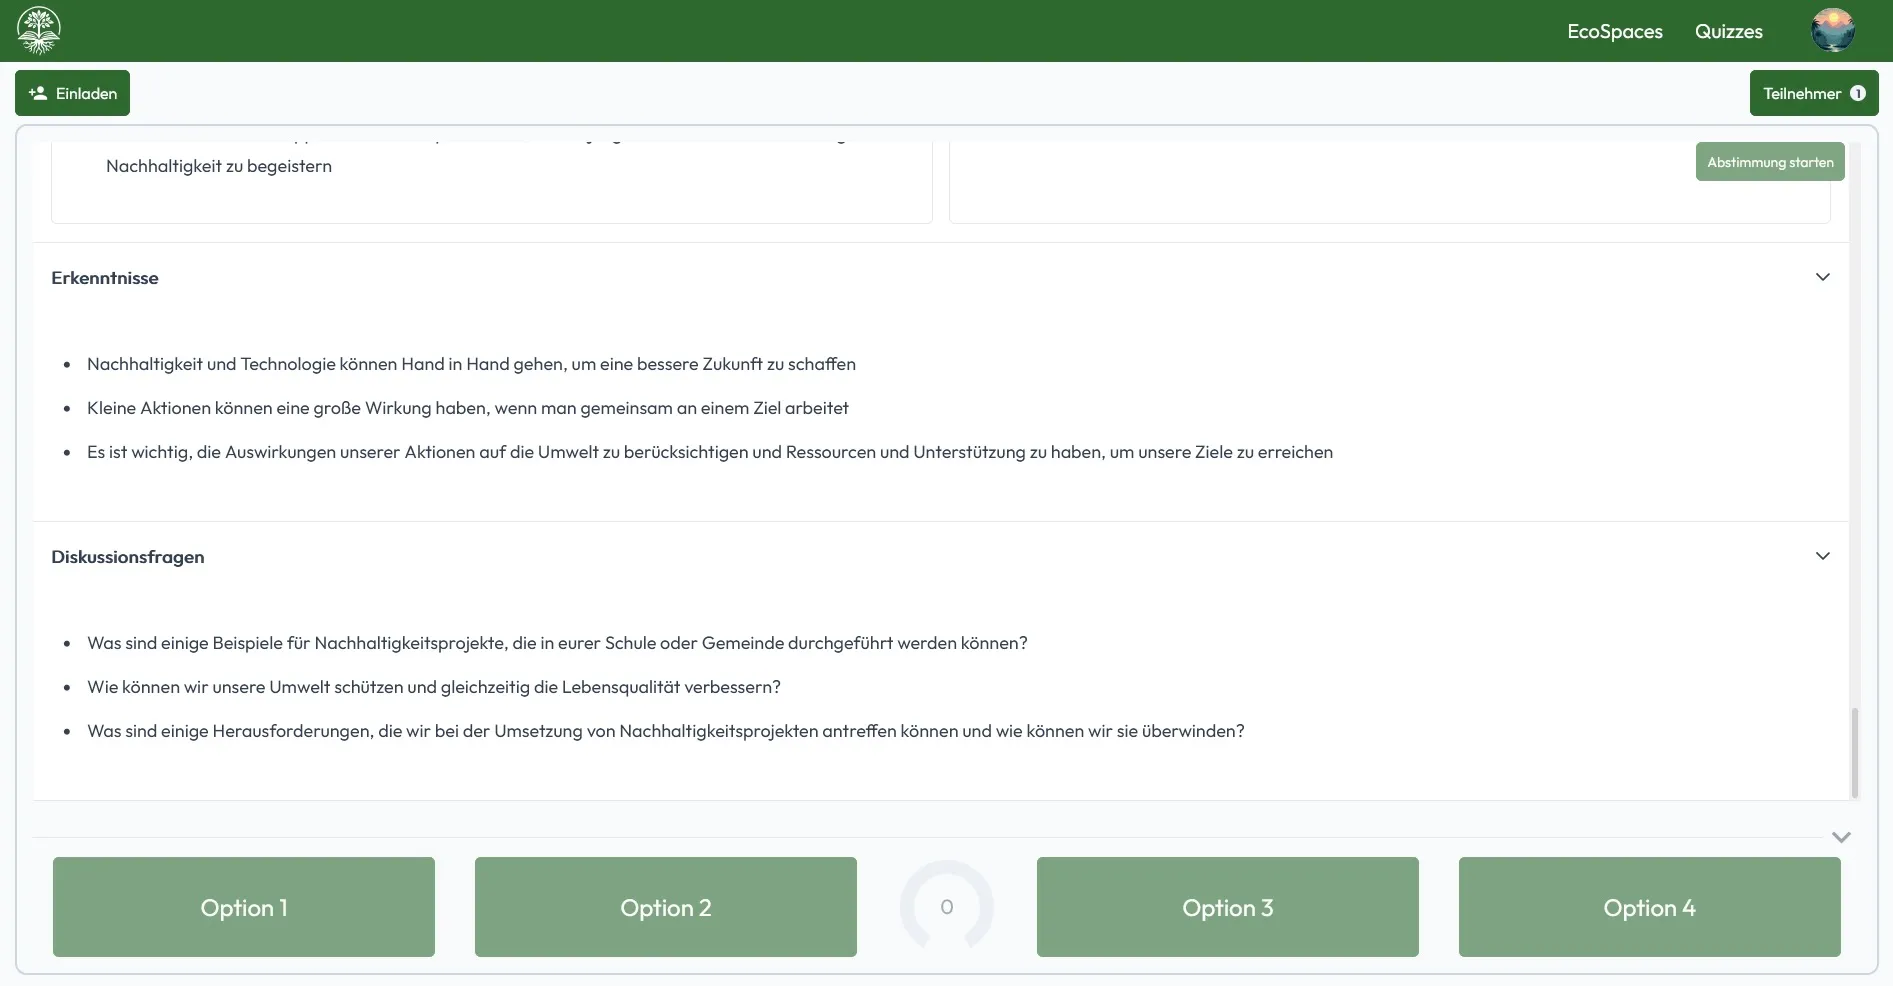Start the vote with Abstimmung starten
The width and height of the screenshot is (1893, 986).
[1769, 161]
